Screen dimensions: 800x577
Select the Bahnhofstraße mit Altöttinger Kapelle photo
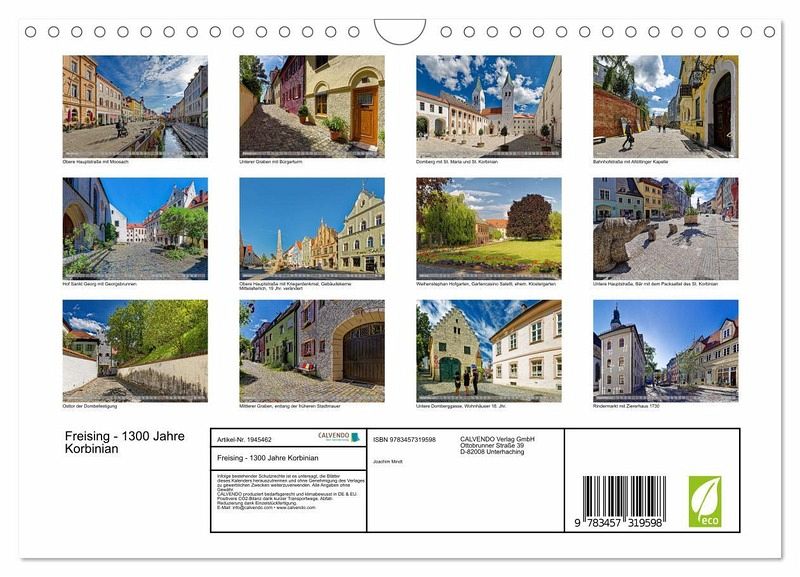pyautogui.click(x=665, y=105)
